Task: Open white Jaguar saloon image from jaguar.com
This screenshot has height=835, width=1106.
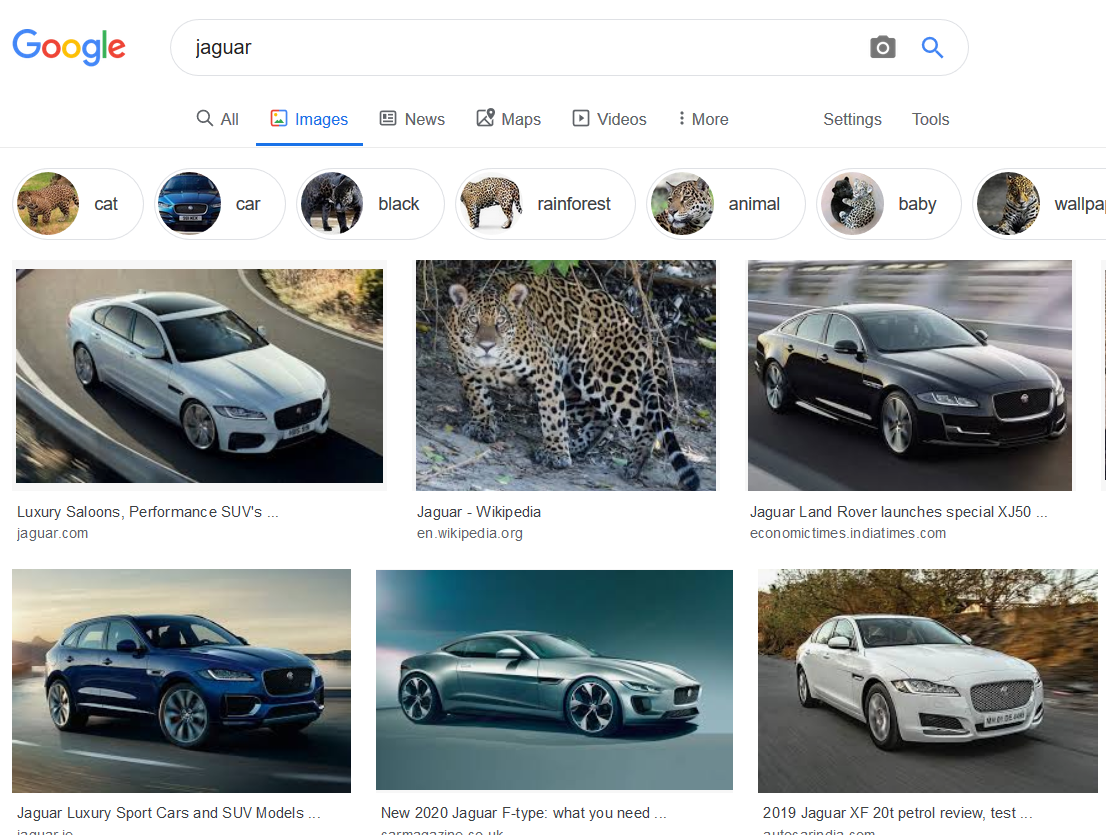Action: point(200,376)
